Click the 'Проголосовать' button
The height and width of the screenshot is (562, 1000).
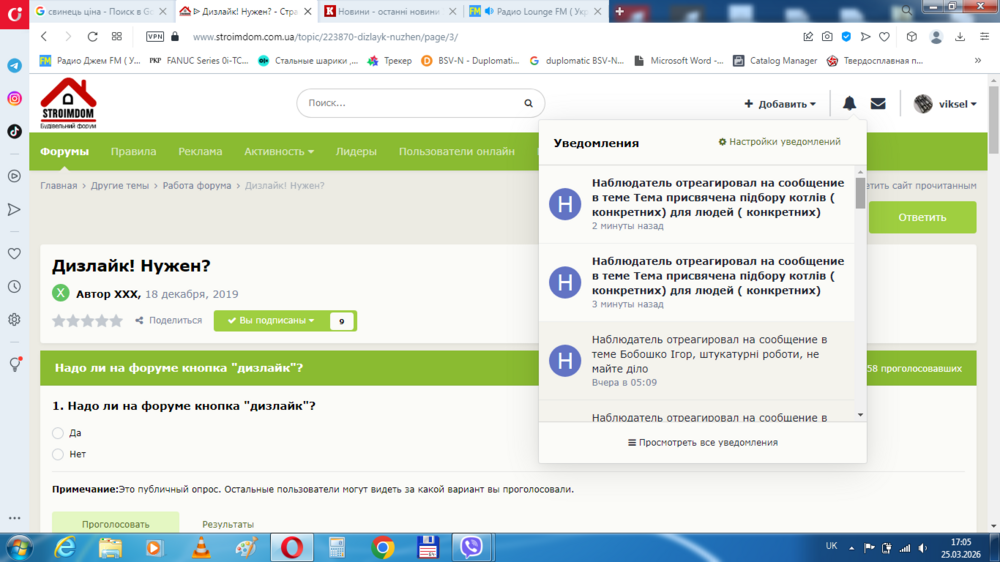pyautogui.click(x=115, y=522)
